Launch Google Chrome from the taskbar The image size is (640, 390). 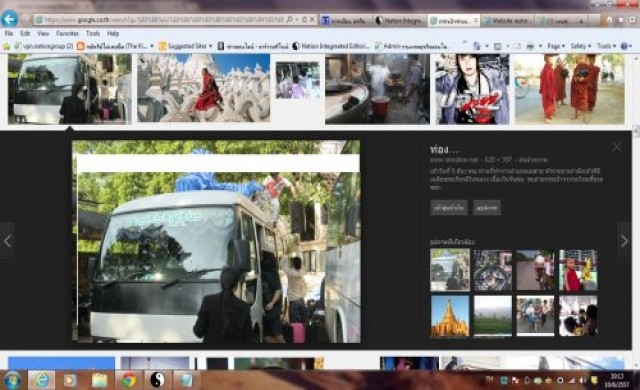(129, 380)
